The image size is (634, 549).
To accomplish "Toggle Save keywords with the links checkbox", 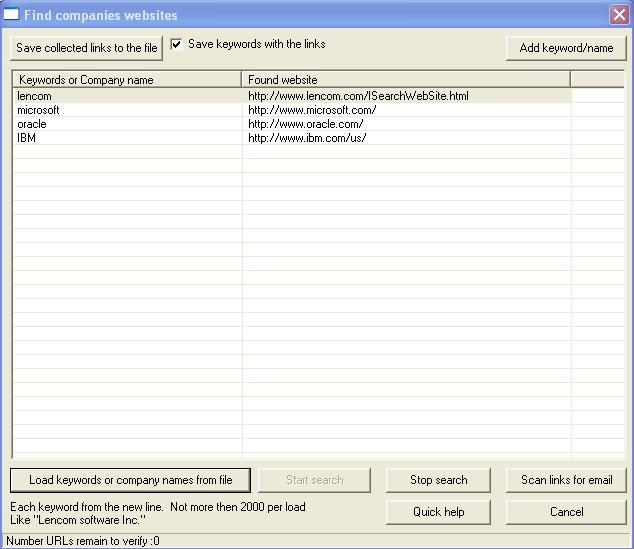I will click(x=176, y=44).
